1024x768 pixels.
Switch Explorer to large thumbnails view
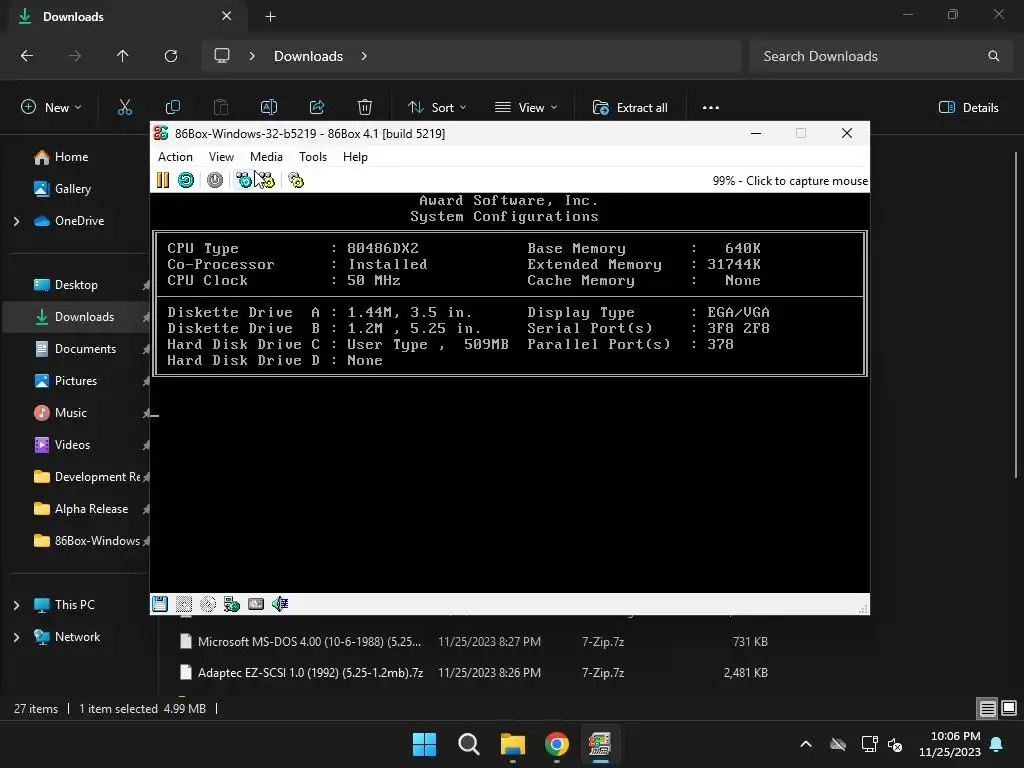tap(1009, 708)
